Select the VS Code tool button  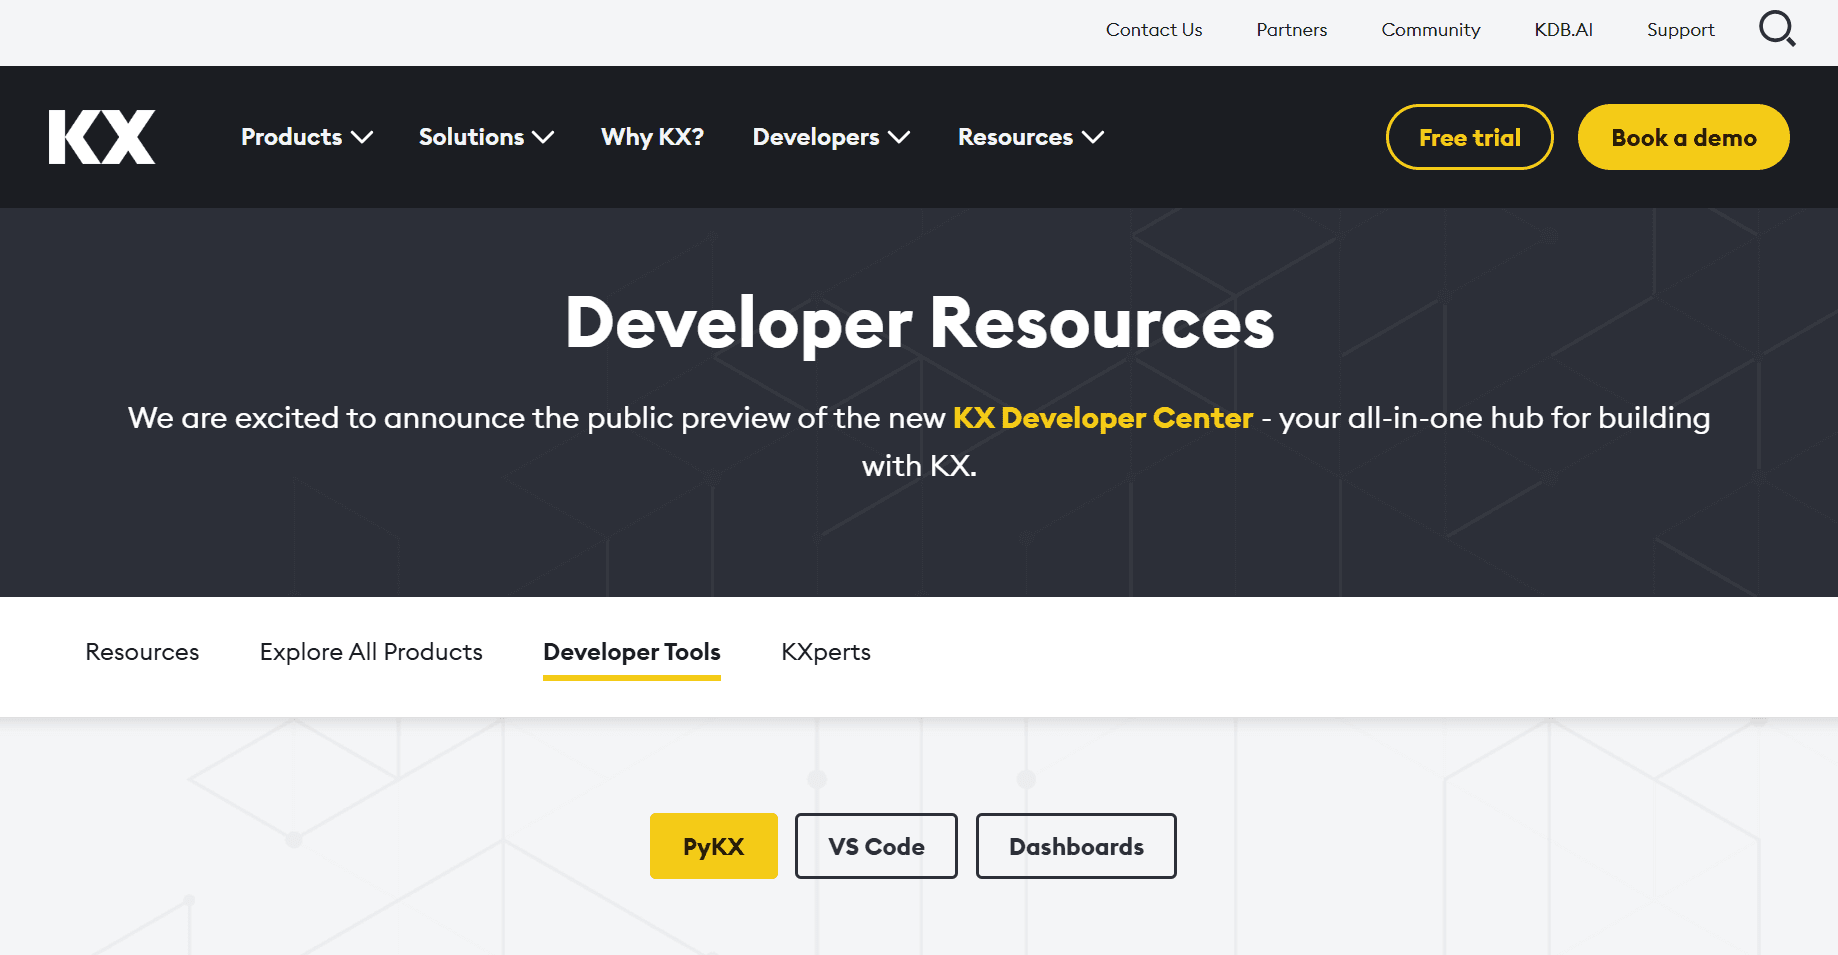point(876,846)
